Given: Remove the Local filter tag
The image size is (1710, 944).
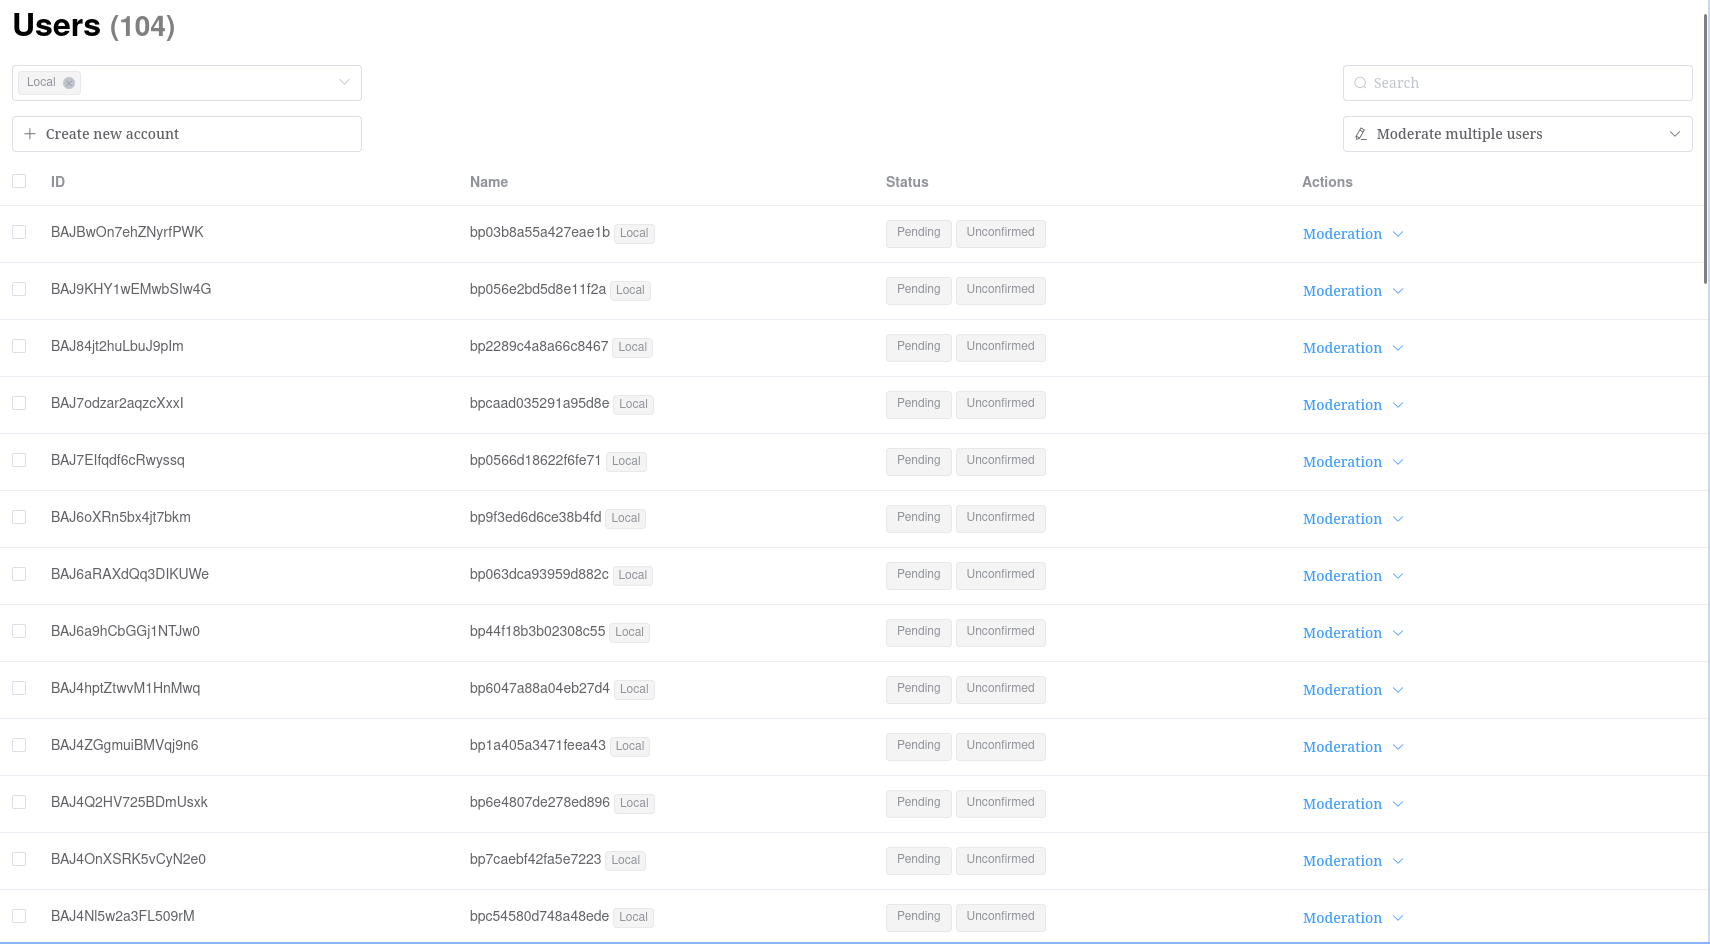Looking at the screenshot, I should point(69,83).
